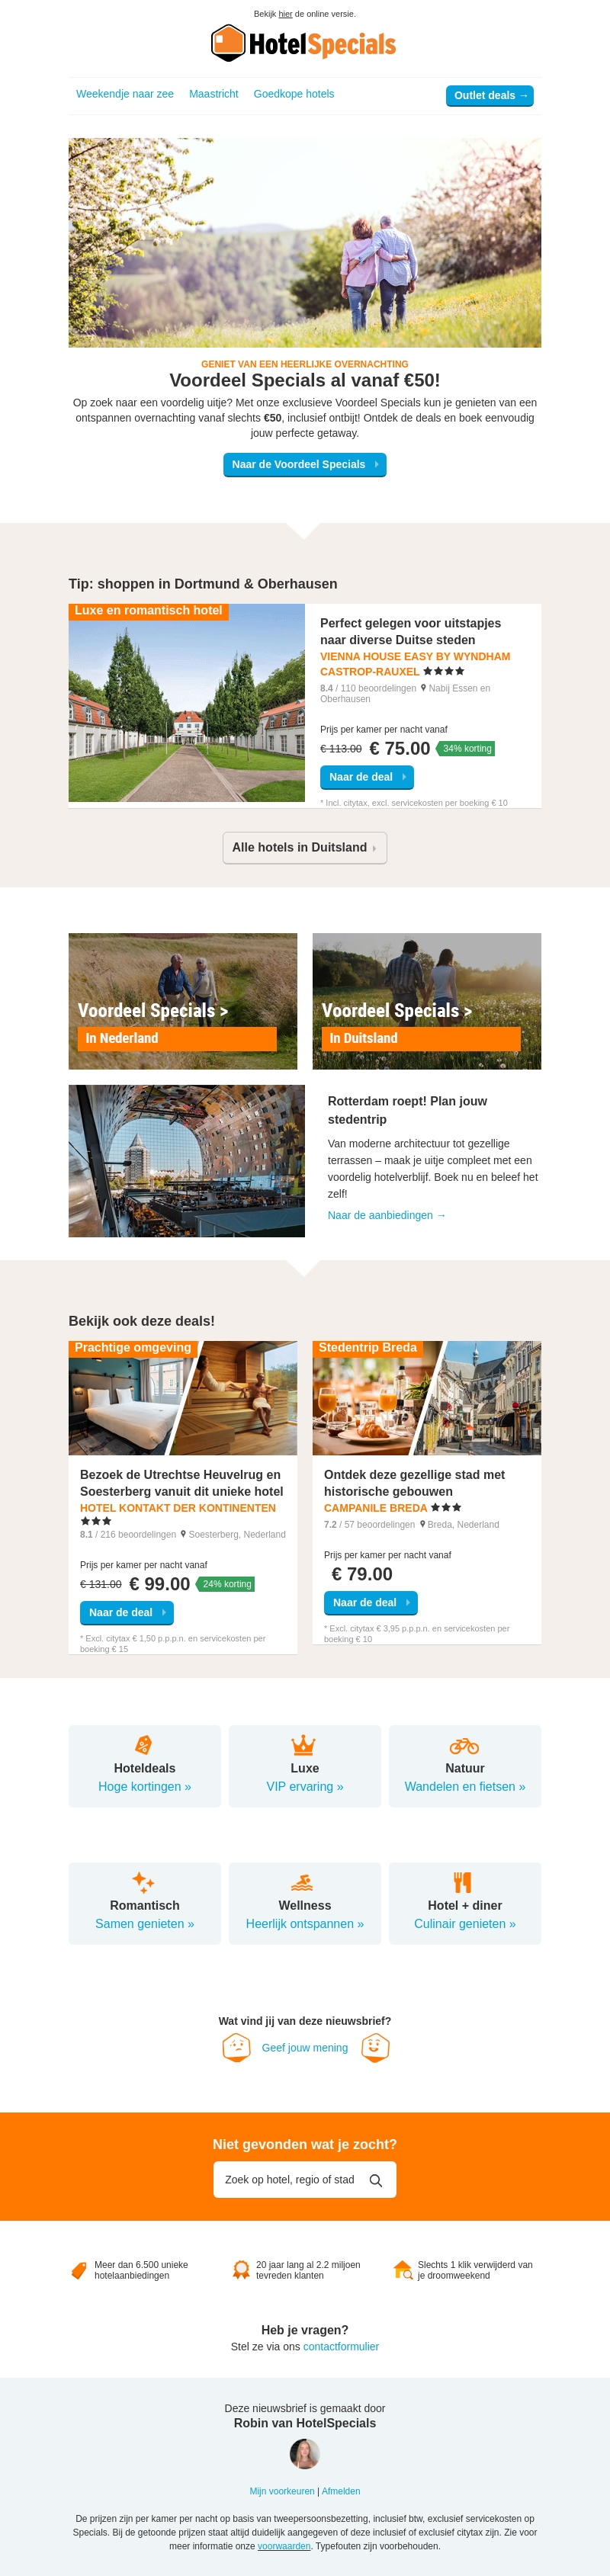Click the contactformulier link

(341, 2346)
